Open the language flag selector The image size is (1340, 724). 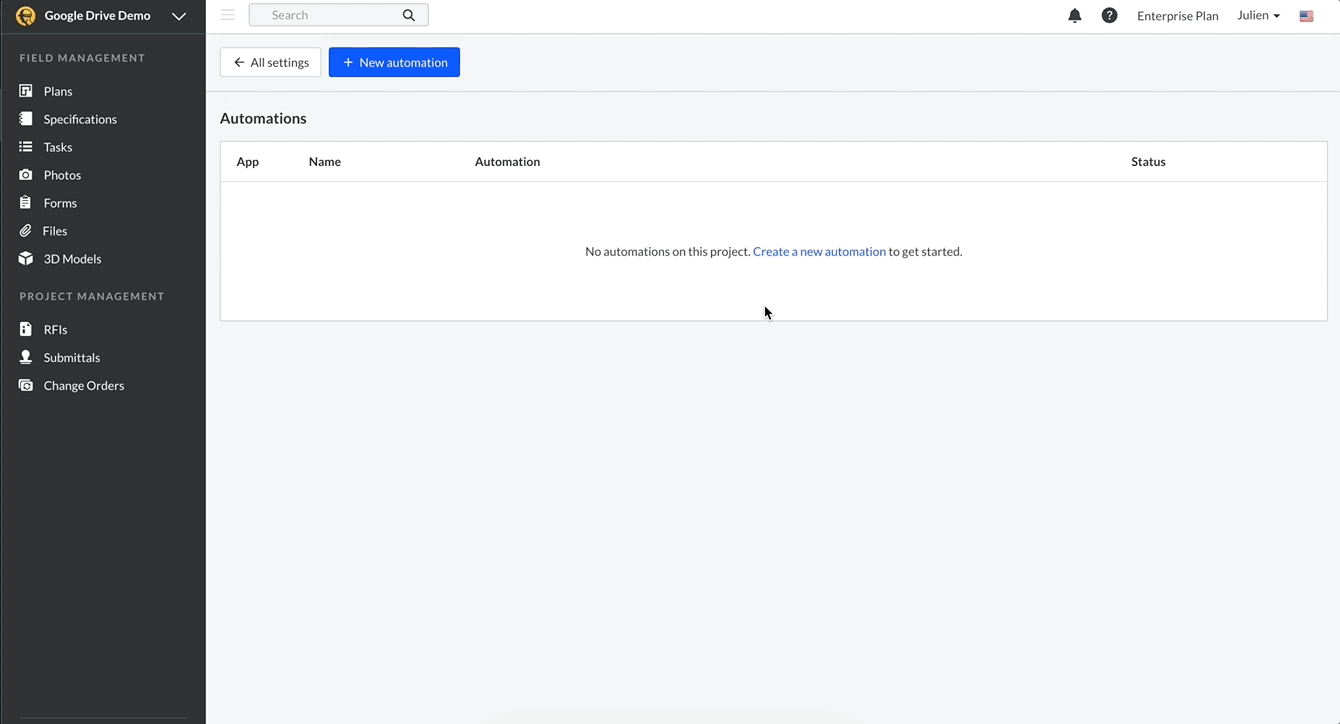(x=1305, y=15)
